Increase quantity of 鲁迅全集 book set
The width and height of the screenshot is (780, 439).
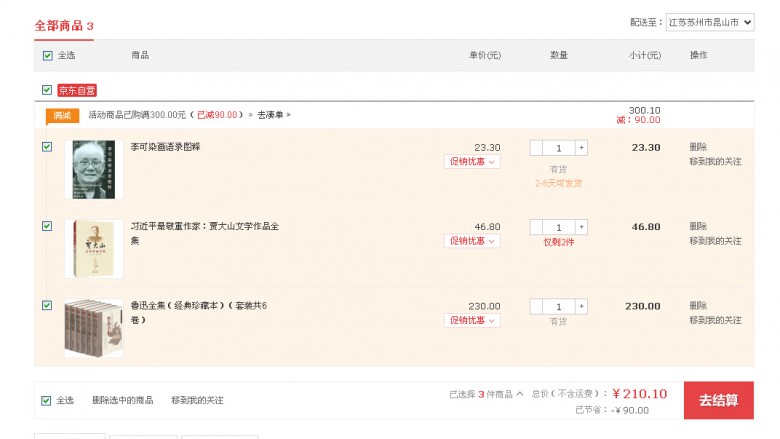581,306
